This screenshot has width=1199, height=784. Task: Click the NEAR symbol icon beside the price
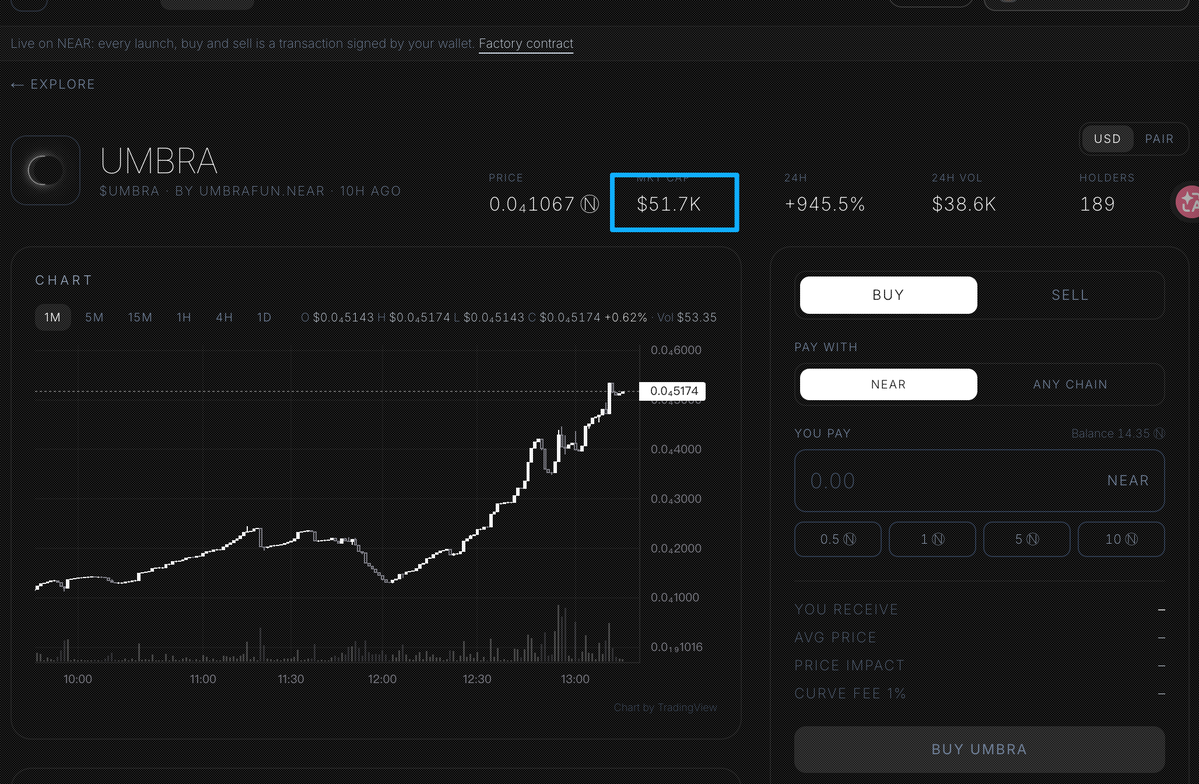click(x=590, y=204)
